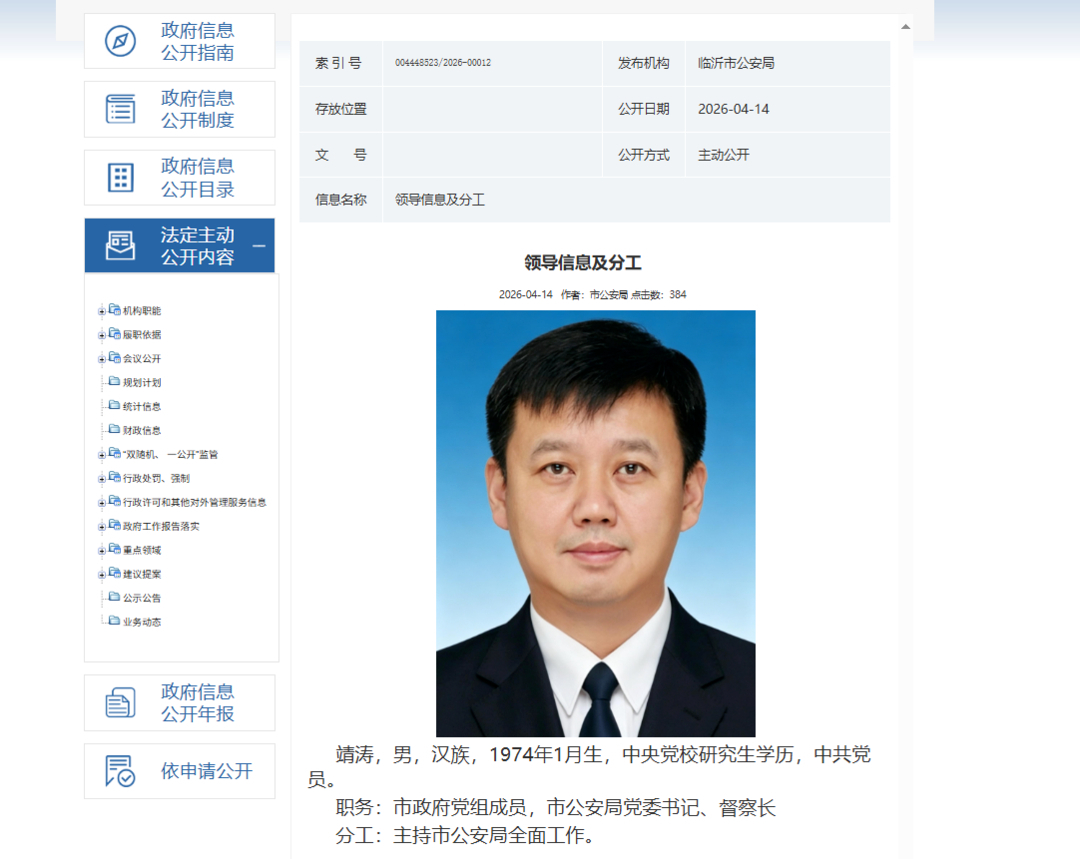The image size is (1080, 859).
Task: Click the compass icon beside 政府信息公开指南
Action: (120, 42)
